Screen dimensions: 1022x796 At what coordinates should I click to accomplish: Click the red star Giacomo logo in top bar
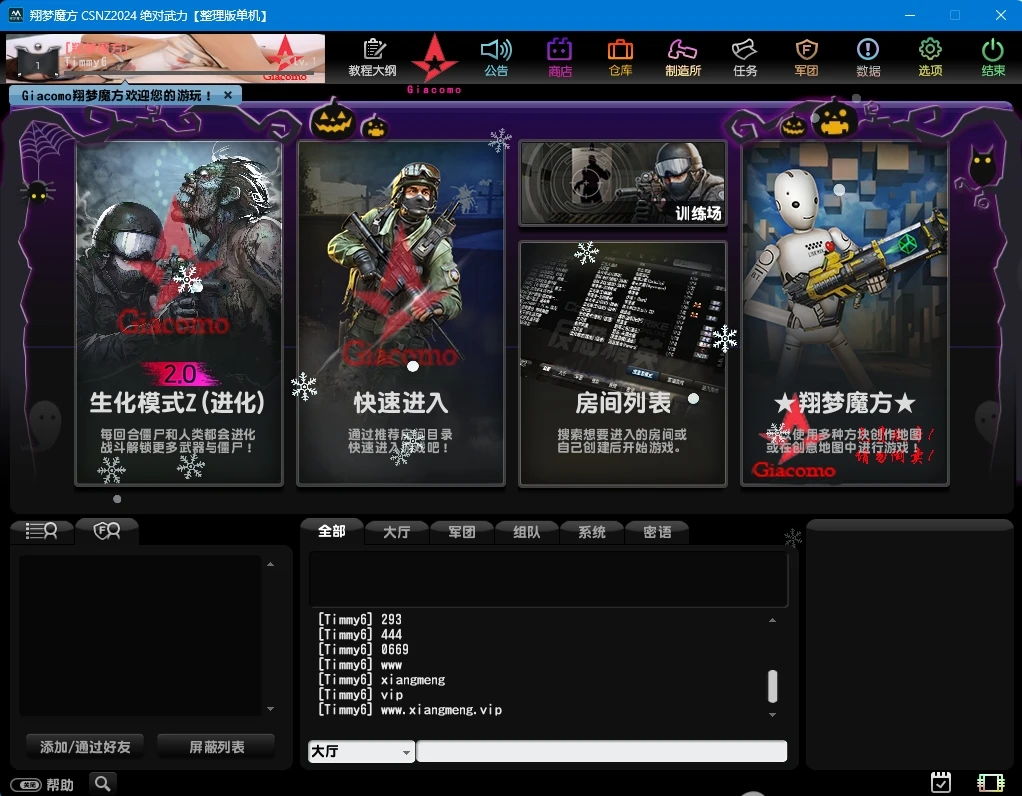(434, 63)
